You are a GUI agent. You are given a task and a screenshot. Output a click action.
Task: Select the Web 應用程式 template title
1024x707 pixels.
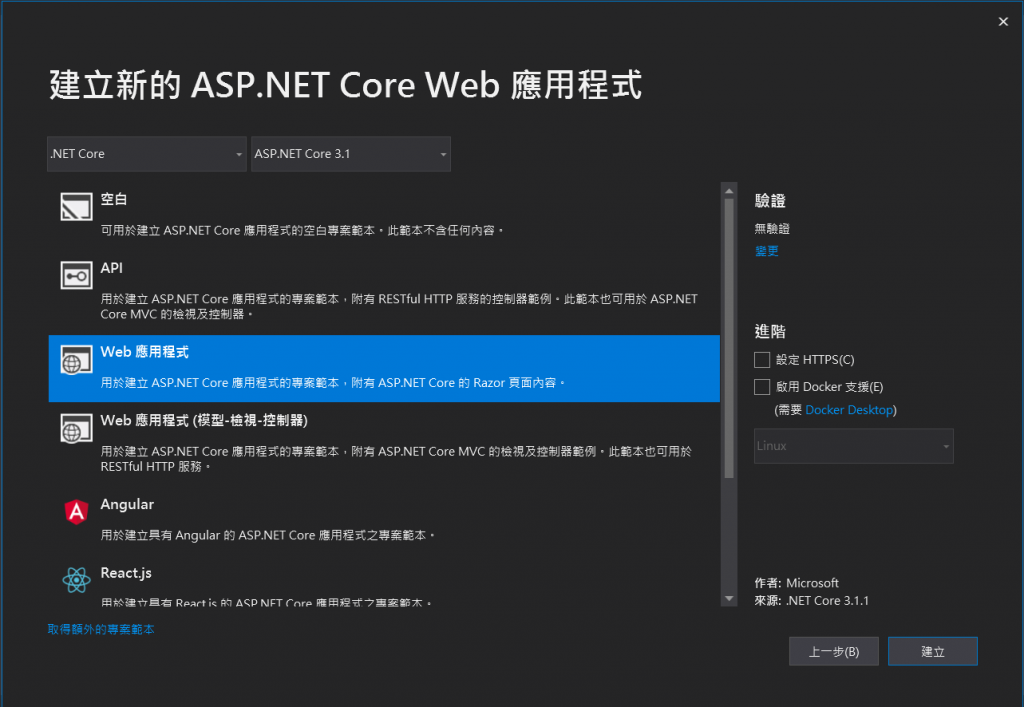pyautogui.click(x=144, y=352)
